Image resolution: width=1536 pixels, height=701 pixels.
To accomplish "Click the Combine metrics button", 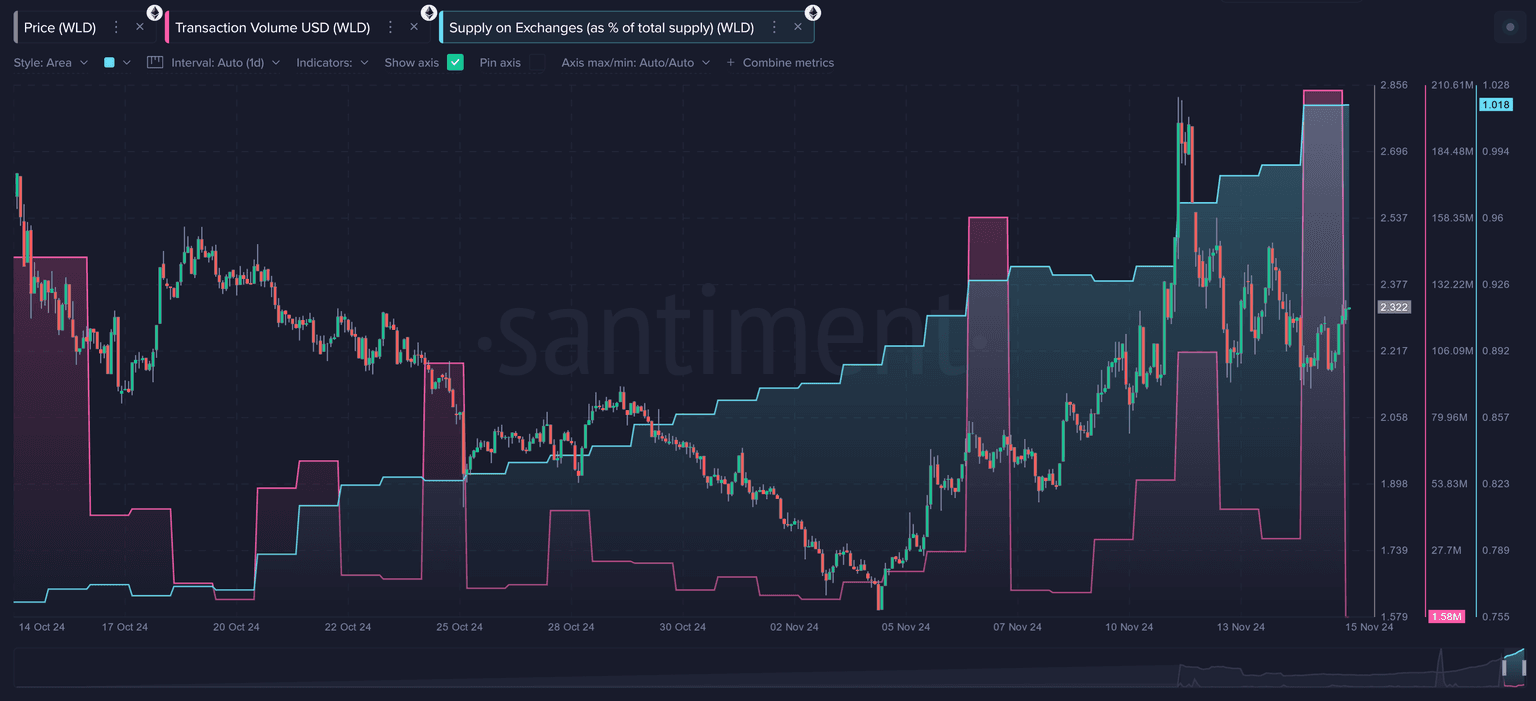I will (780, 62).
